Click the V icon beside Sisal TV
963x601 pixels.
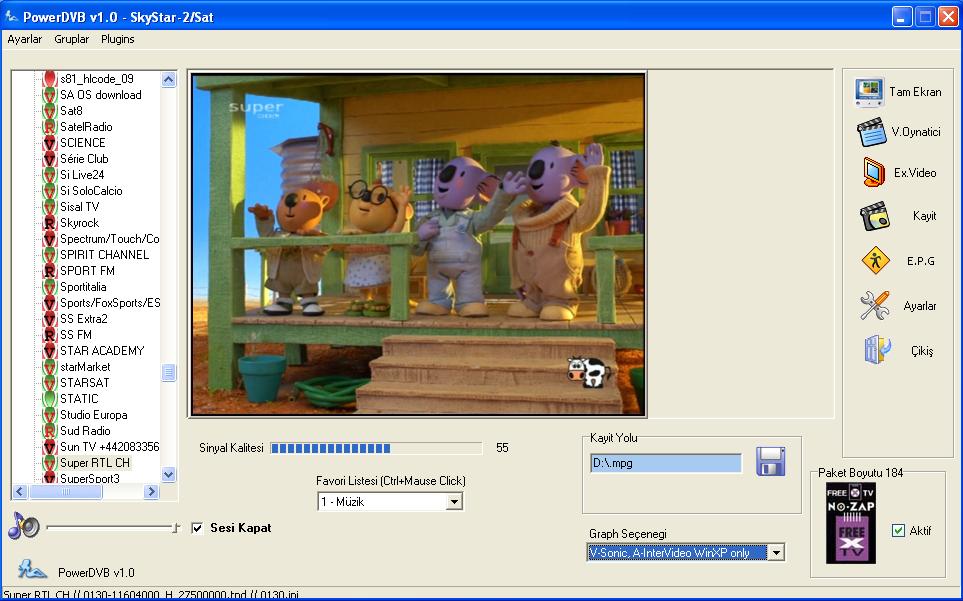tap(49, 207)
